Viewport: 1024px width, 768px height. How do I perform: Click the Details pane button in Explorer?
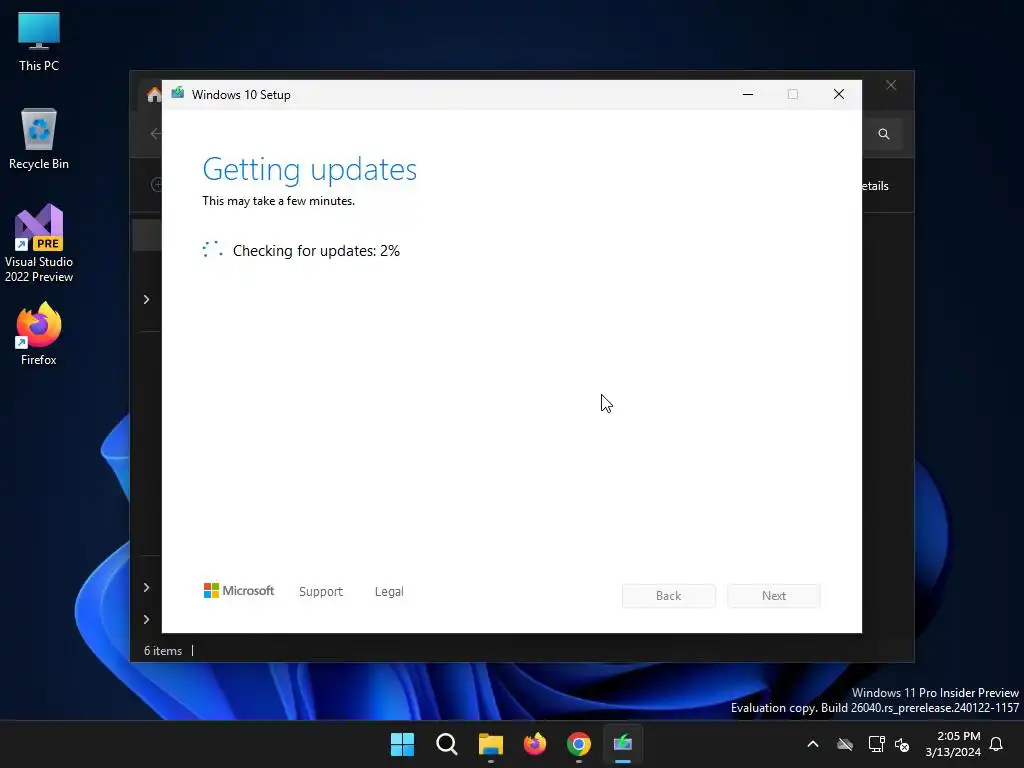tap(876, 186)
